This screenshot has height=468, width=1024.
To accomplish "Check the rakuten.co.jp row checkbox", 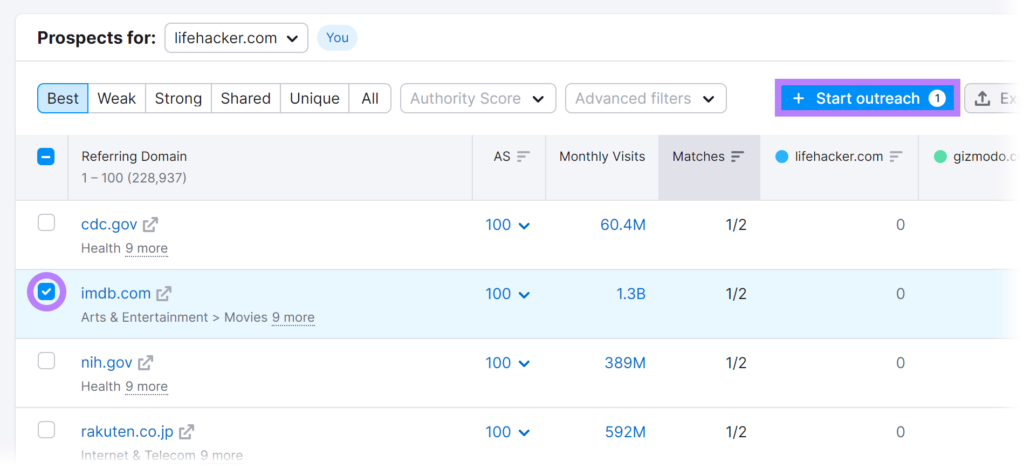I will (46, 430).
